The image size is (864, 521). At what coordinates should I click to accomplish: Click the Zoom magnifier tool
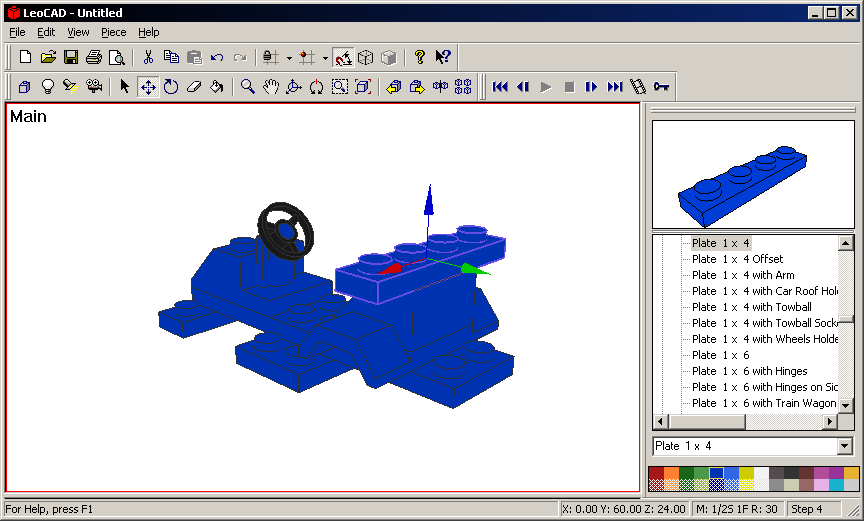point(247,87)
